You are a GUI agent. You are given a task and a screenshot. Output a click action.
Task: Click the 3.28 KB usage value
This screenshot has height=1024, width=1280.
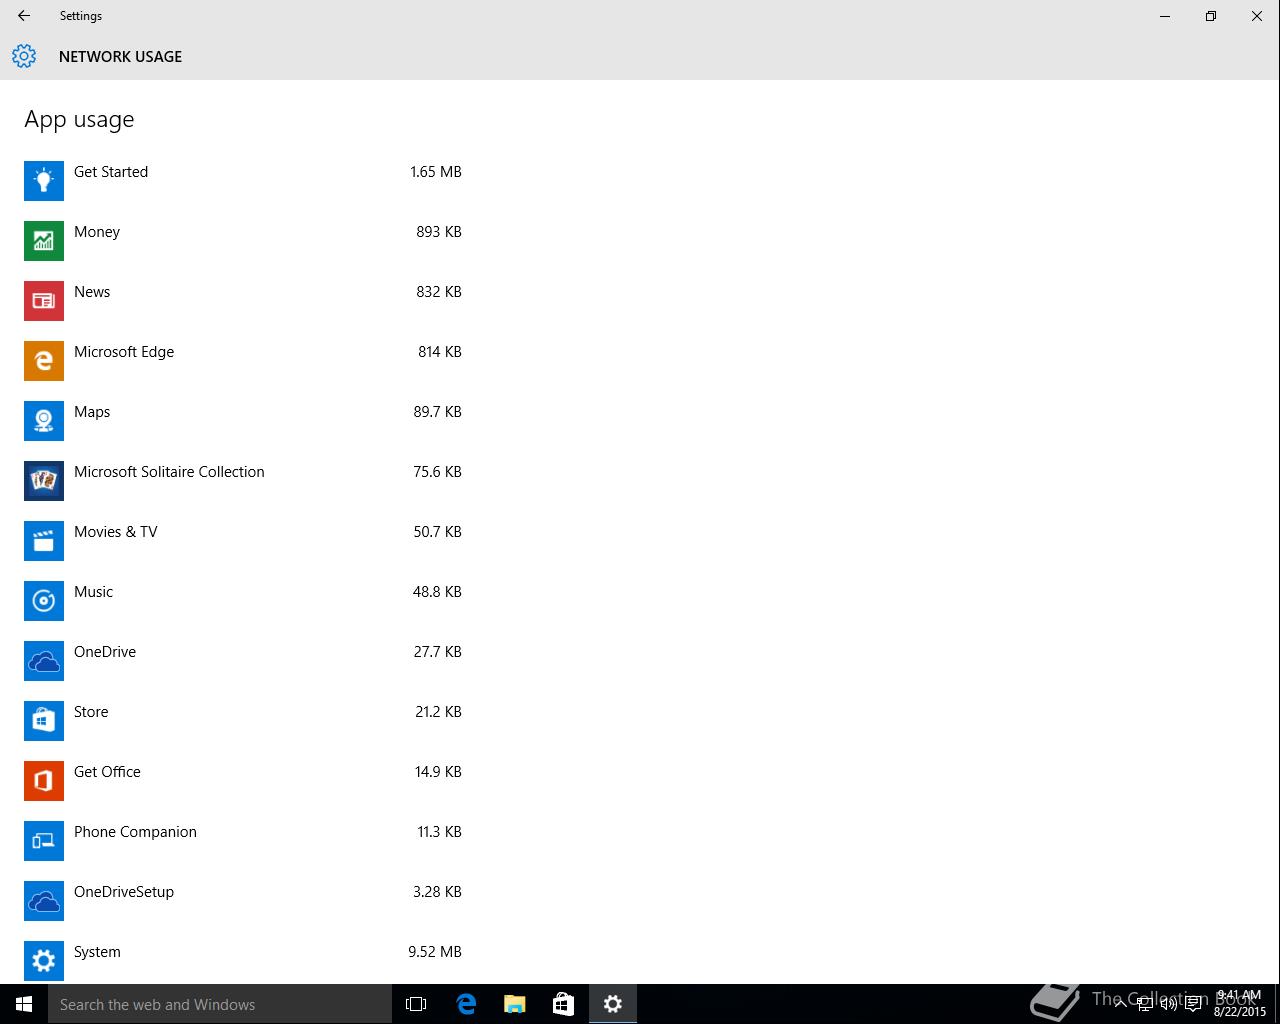tap(438, 892)
